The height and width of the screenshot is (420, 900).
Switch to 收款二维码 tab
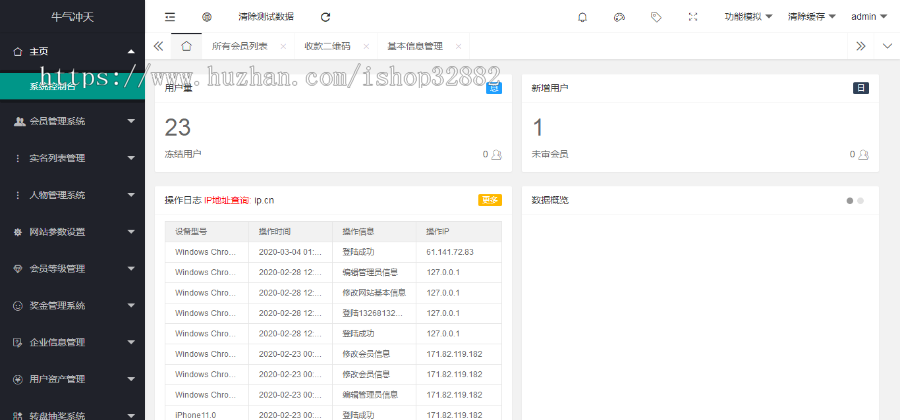point(327,47)
